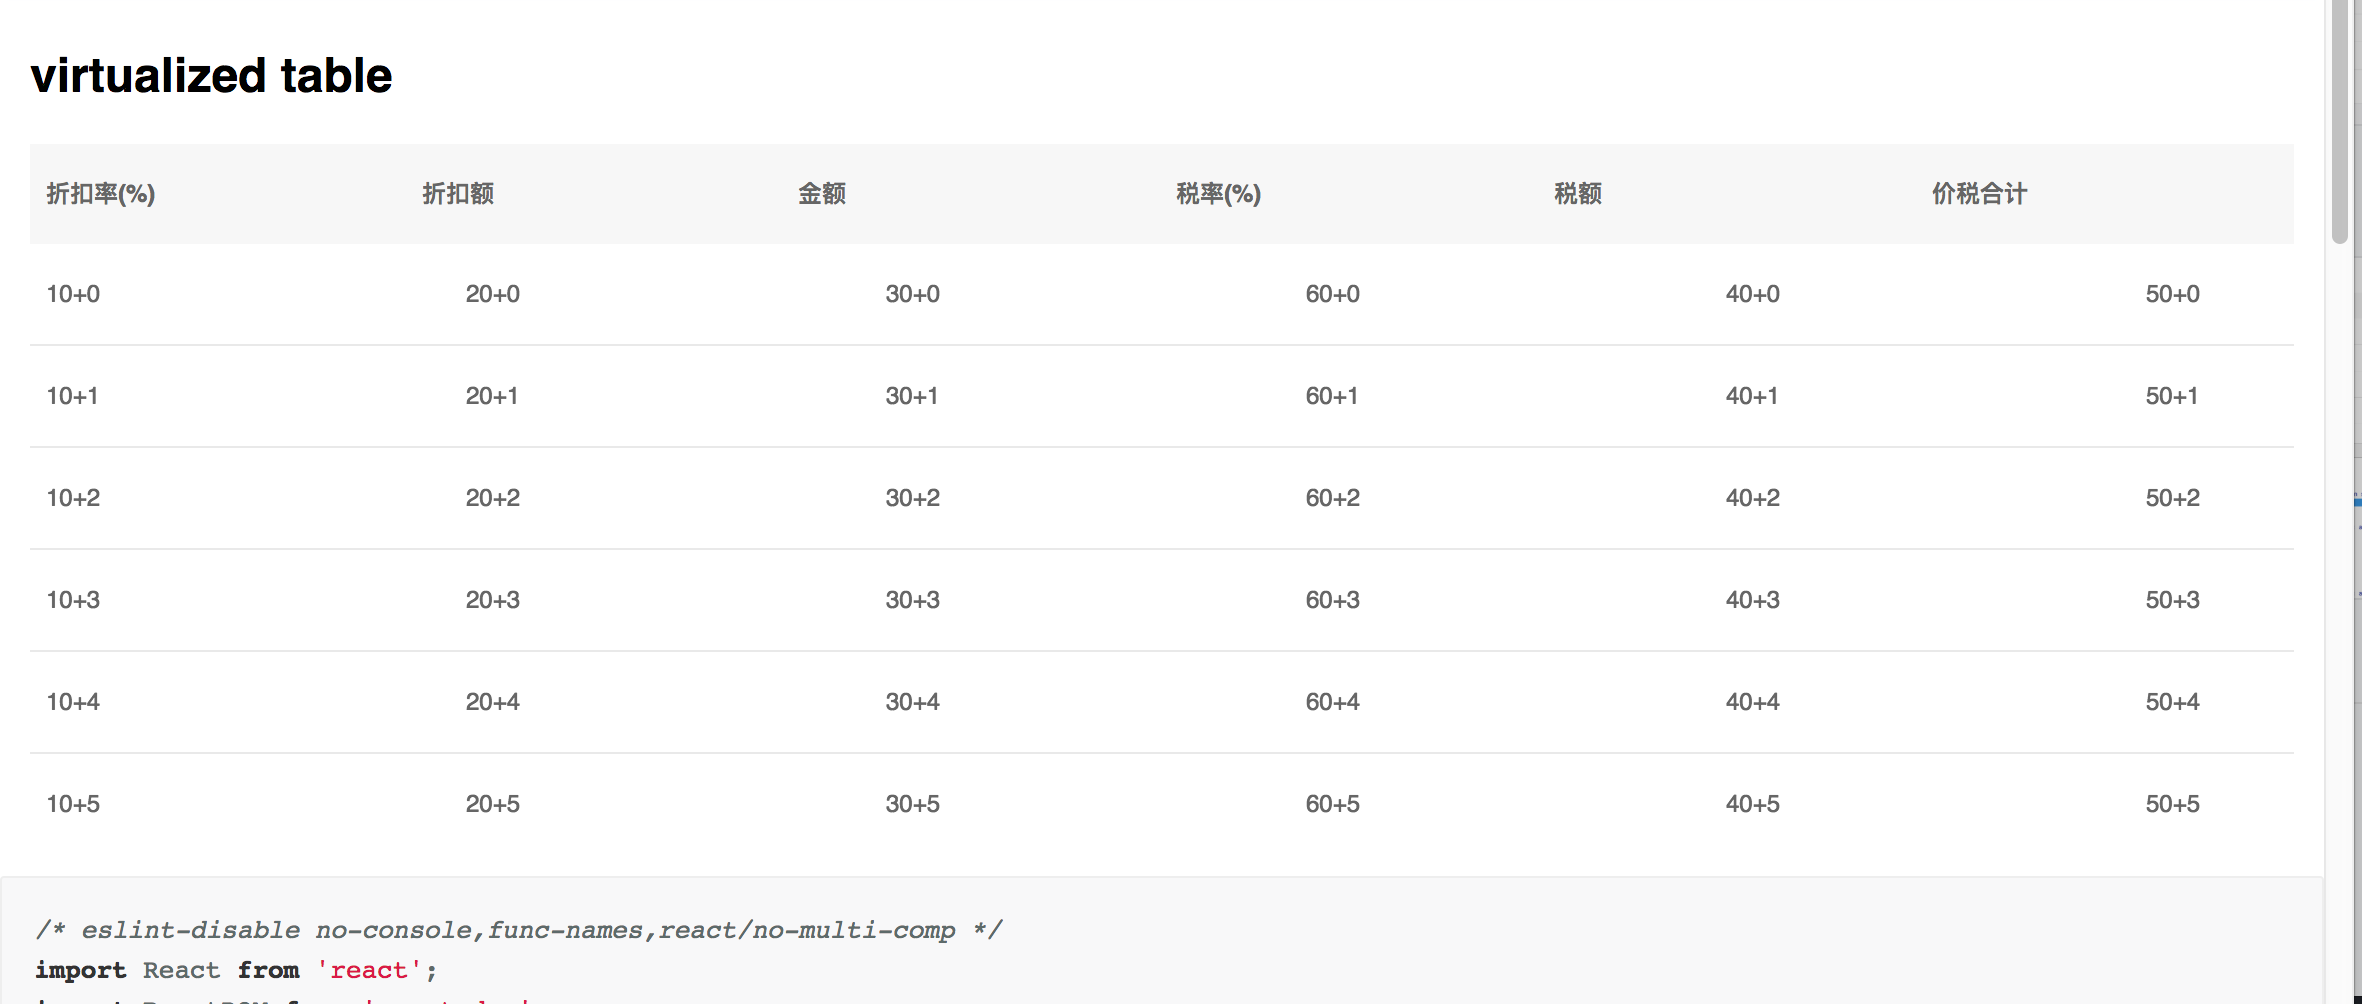Click table cell 30+4
2362x1004 pixels.
[913, 702]
